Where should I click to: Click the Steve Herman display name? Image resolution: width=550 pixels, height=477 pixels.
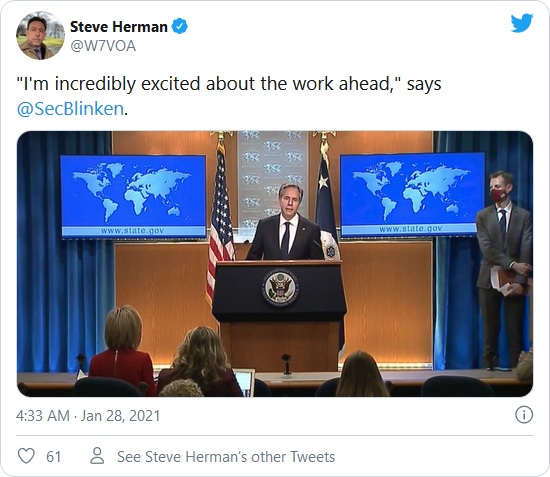[x=119, y=27]
